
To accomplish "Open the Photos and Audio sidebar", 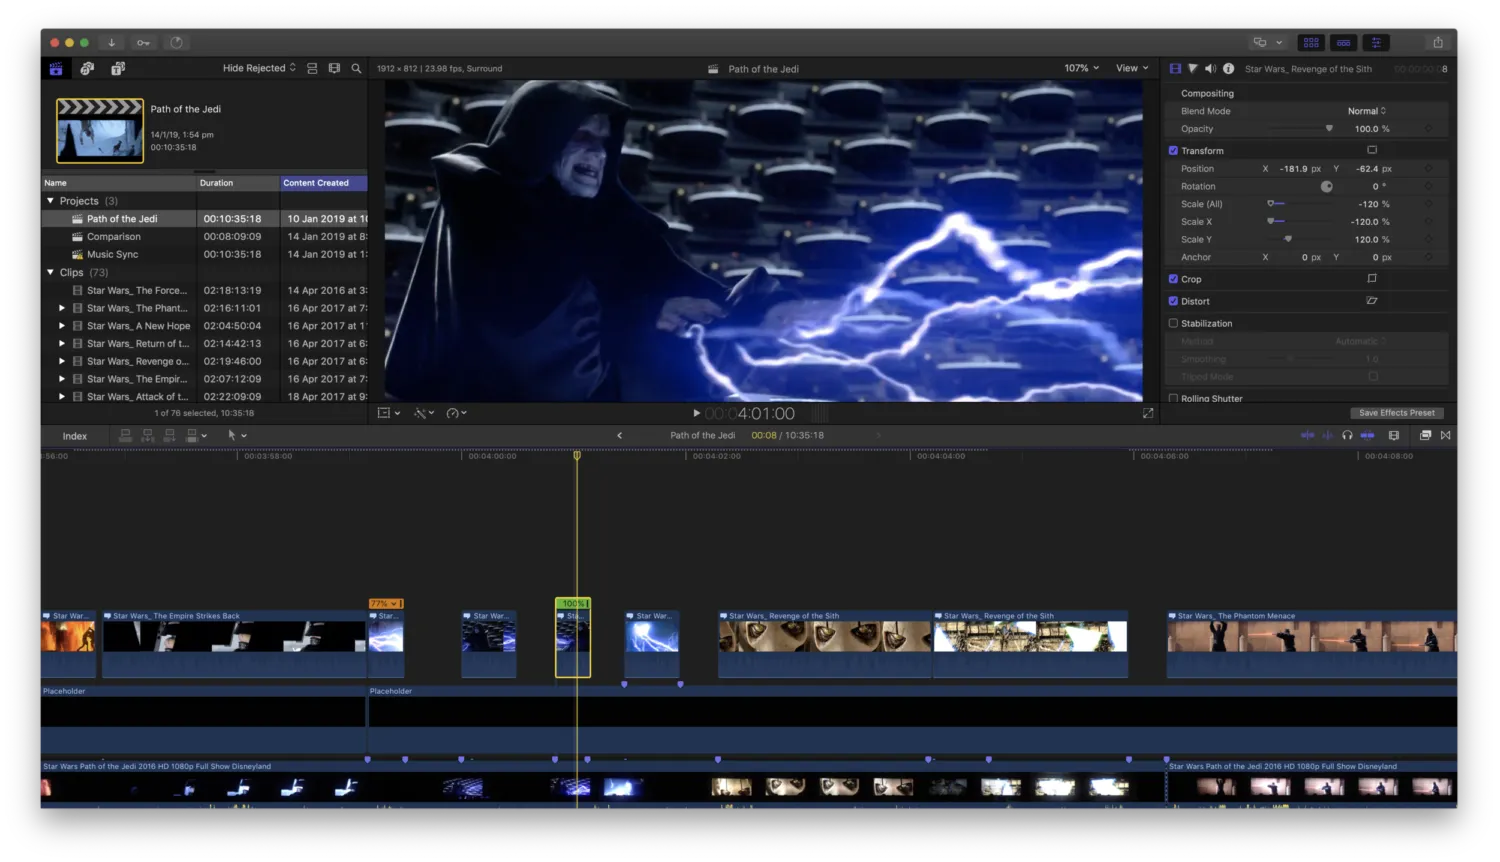I will [x=87, y=68].
